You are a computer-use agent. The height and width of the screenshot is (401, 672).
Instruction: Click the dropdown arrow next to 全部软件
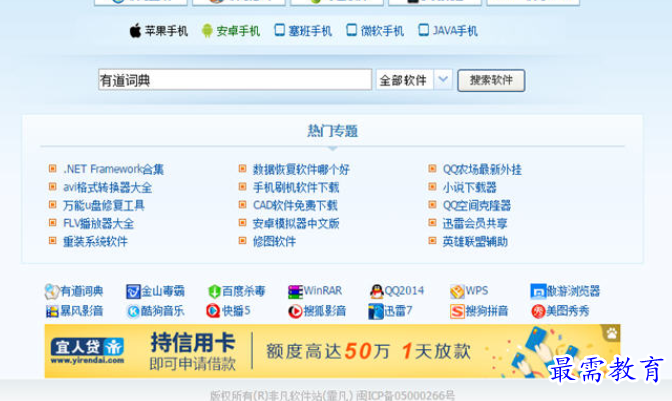443,80
